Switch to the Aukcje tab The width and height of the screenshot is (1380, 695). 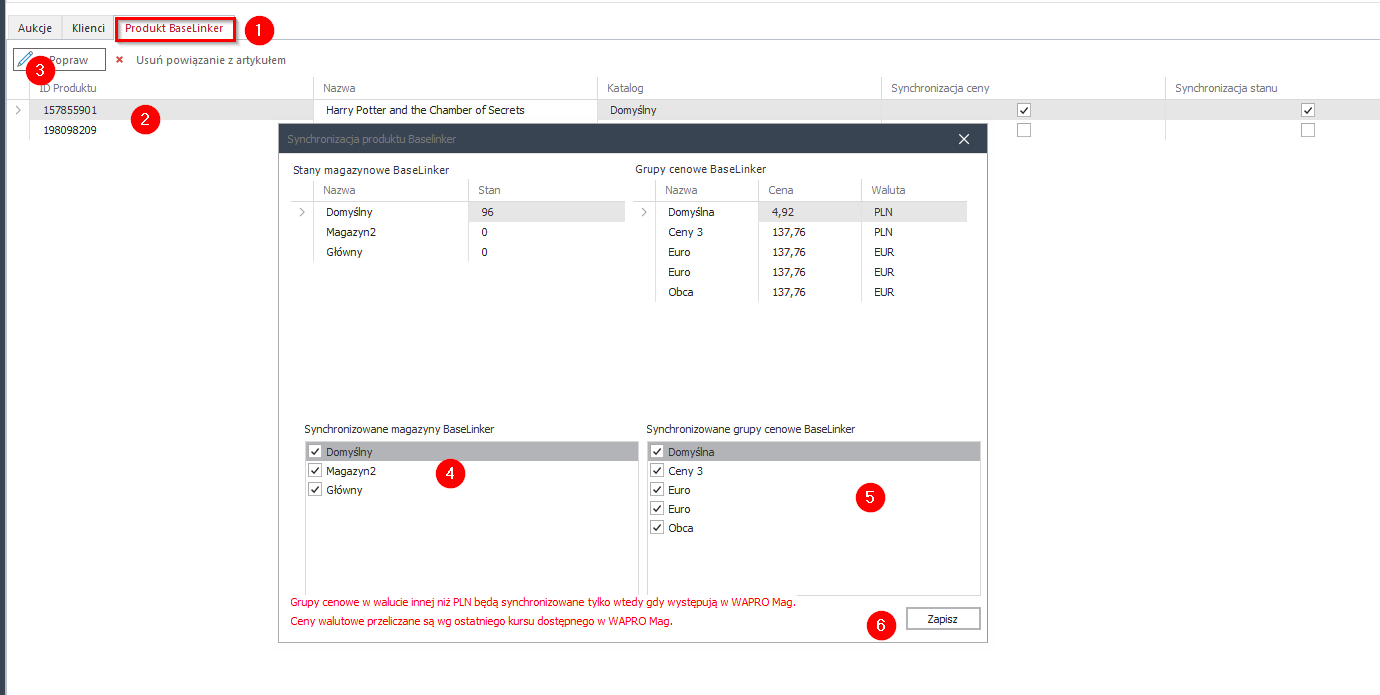[x=35, y=28]
